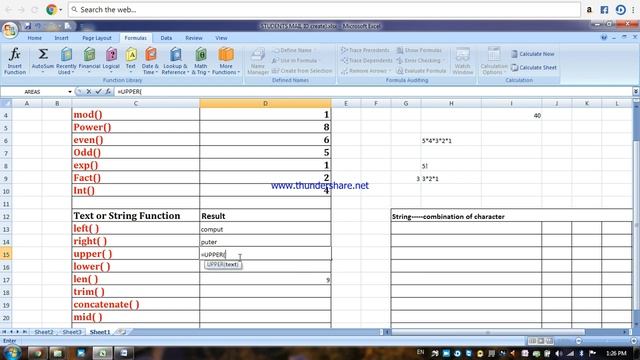640x360 pixels.
Task: Click the zoom out minus button
Action: pyautogui.click(x=578, y=340)
